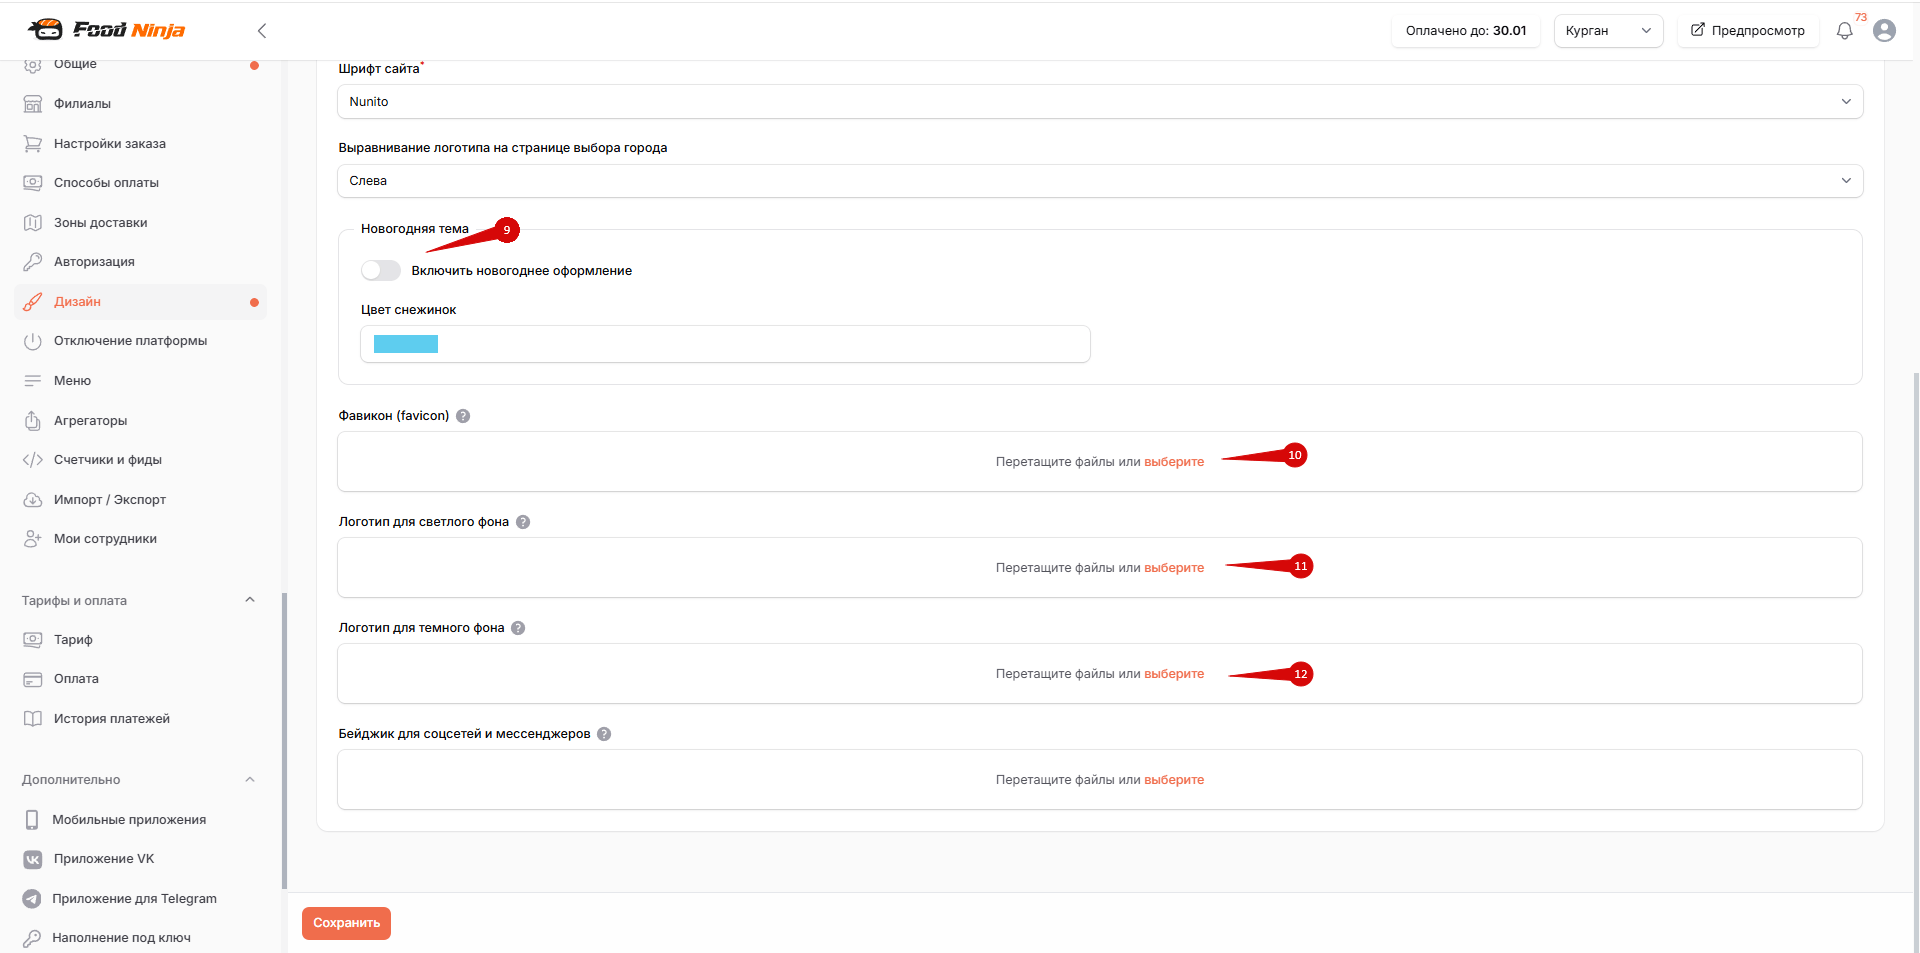Click the Telegram app icon in sidebar

(x=32, y=898)
